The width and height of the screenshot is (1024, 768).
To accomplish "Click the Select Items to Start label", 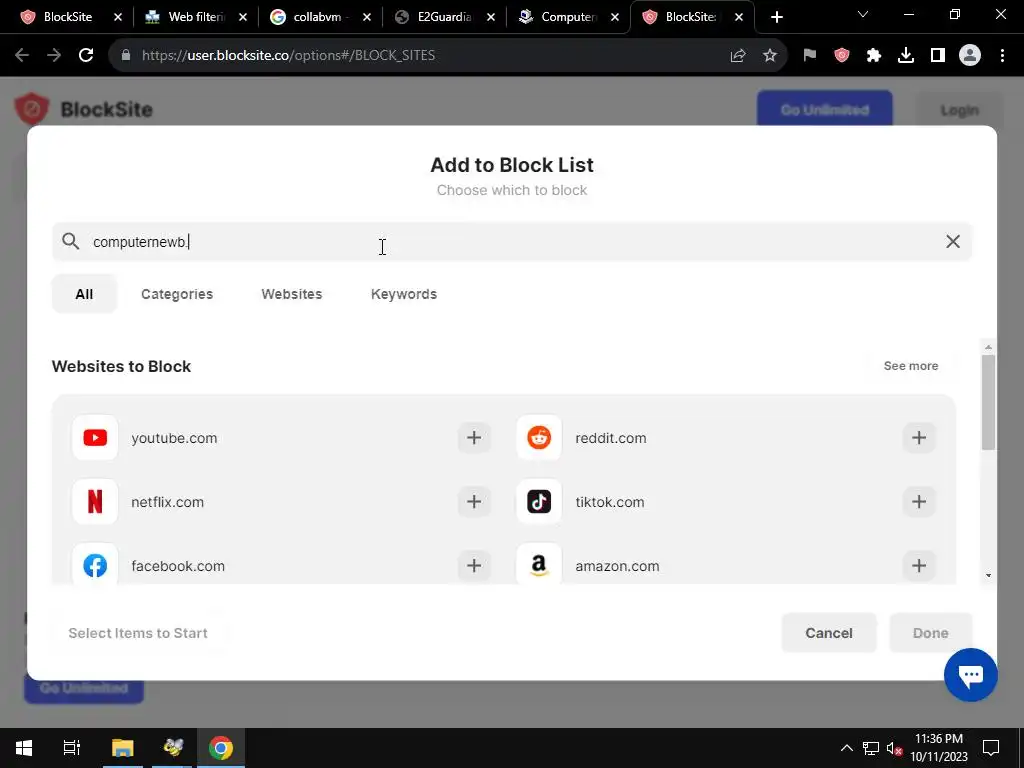I will click(x=138, y=633).
